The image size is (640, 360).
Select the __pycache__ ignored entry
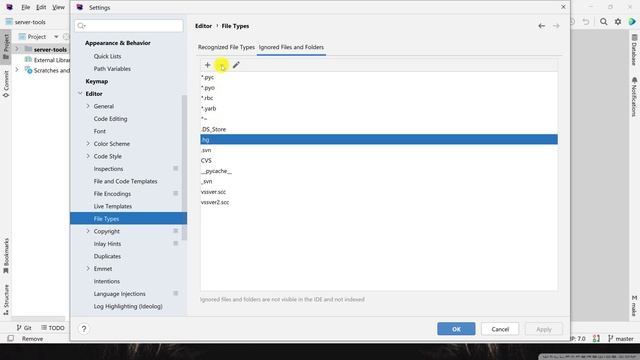point(379,171)
